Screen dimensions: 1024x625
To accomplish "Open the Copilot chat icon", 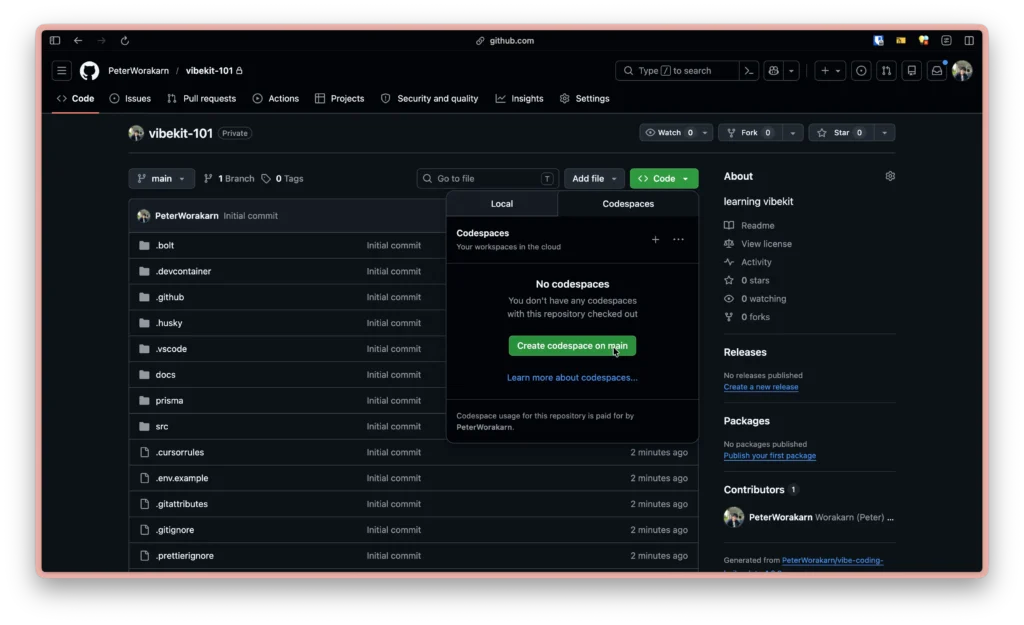I will pyautogui.click(x=774, y=71).
